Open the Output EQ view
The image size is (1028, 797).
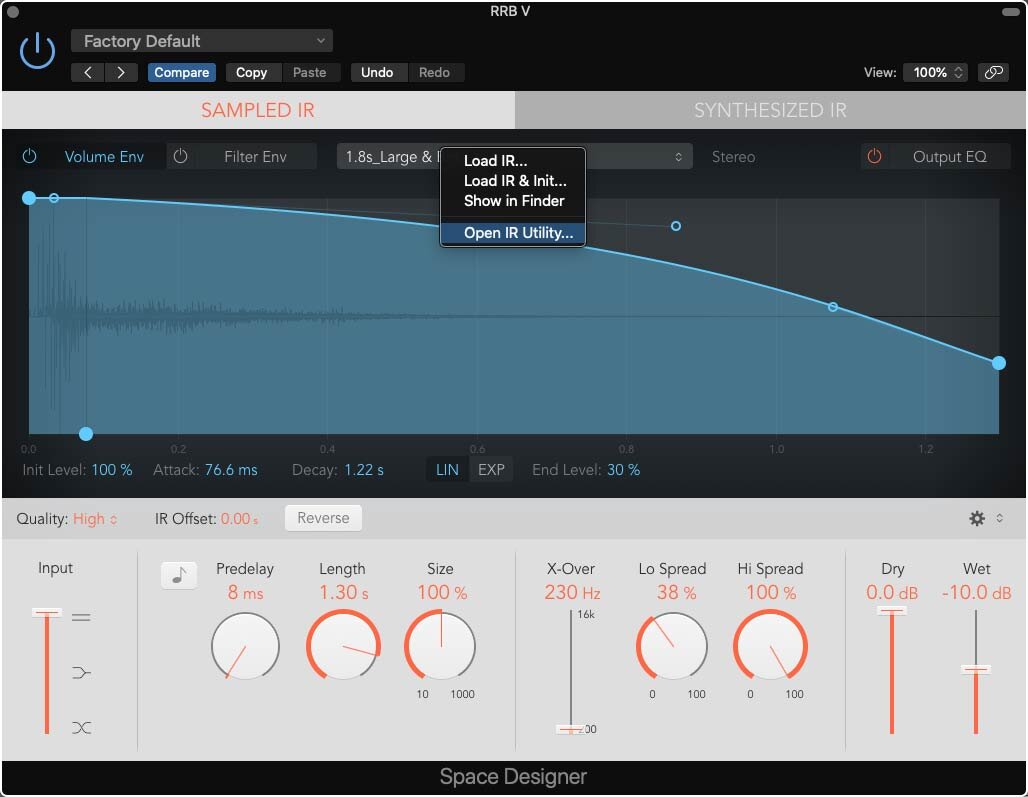coord(949,157)
